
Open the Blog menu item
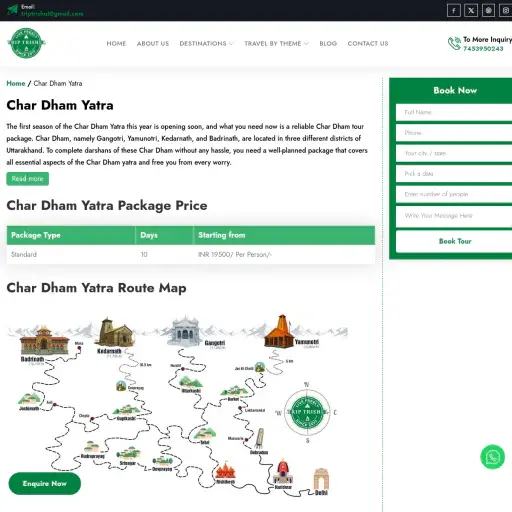(328, 44)
